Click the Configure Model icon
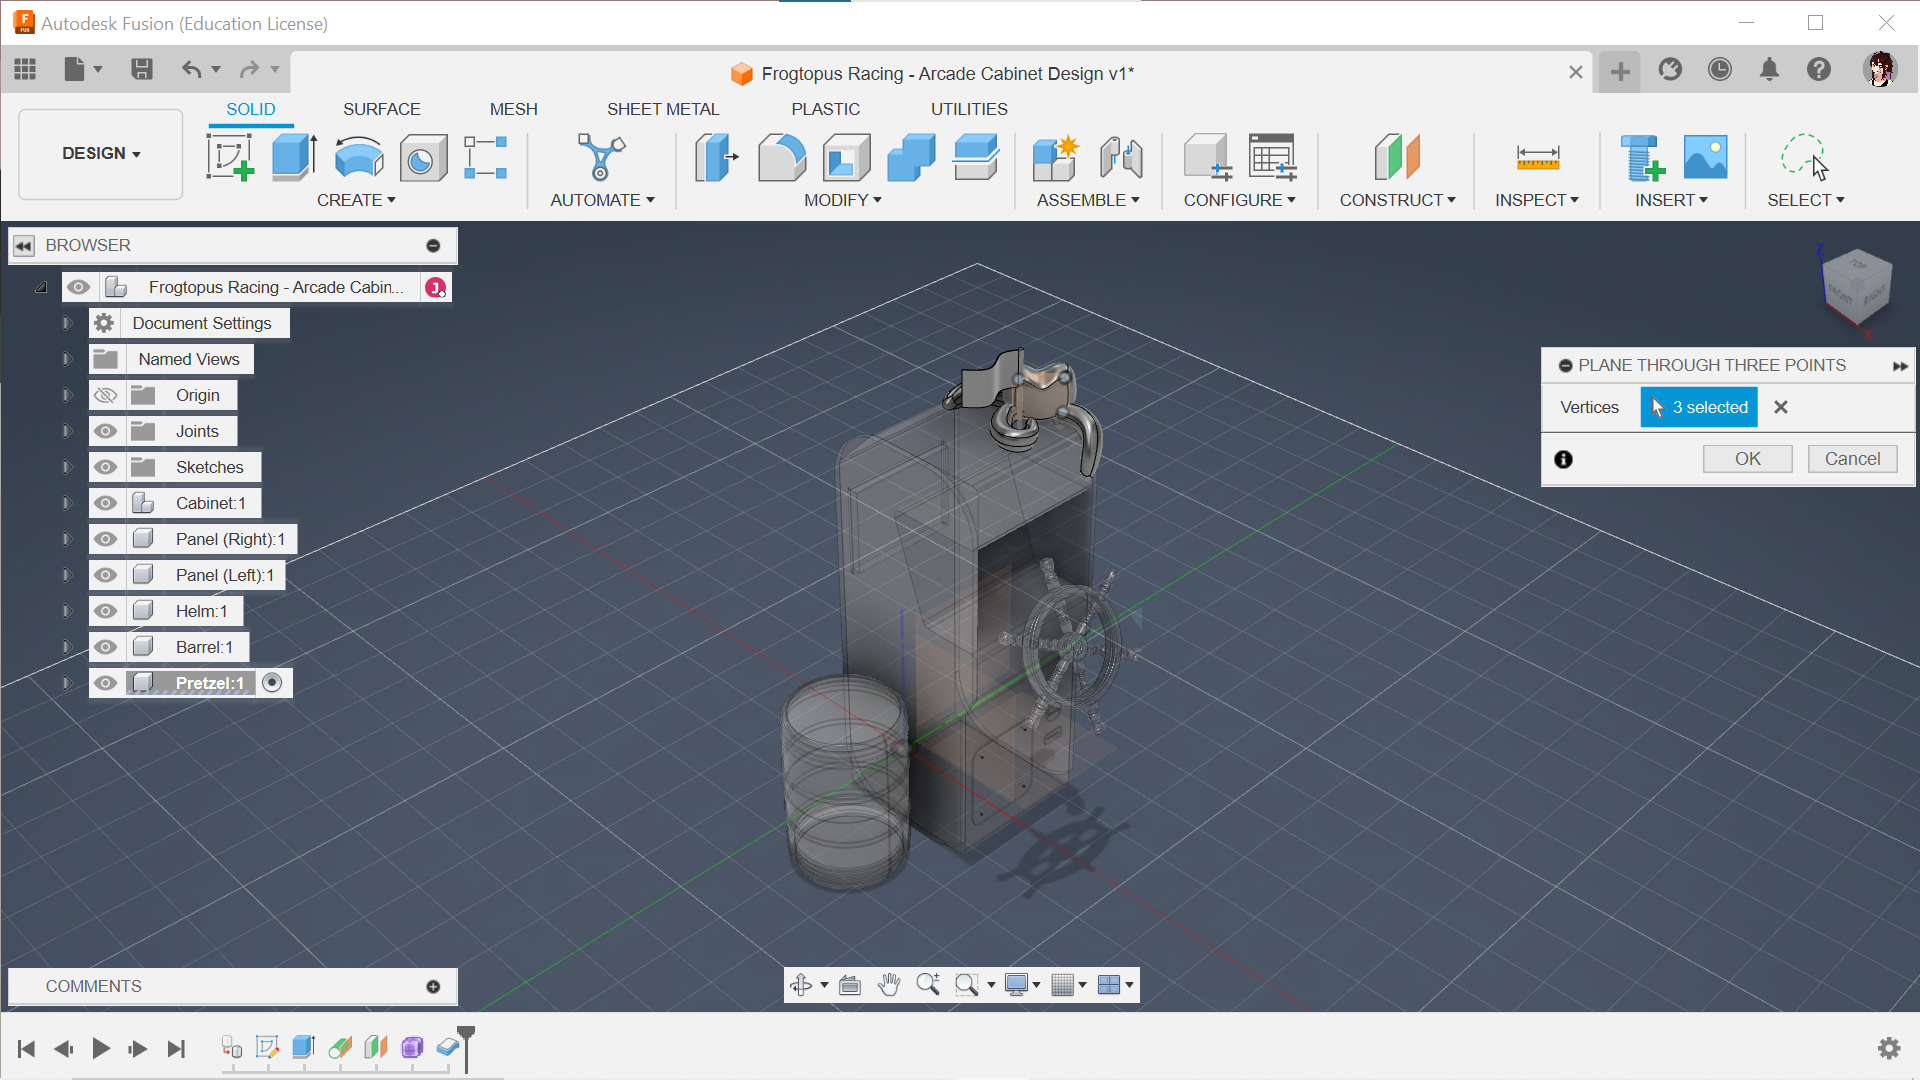 [x=1207, y=157]
